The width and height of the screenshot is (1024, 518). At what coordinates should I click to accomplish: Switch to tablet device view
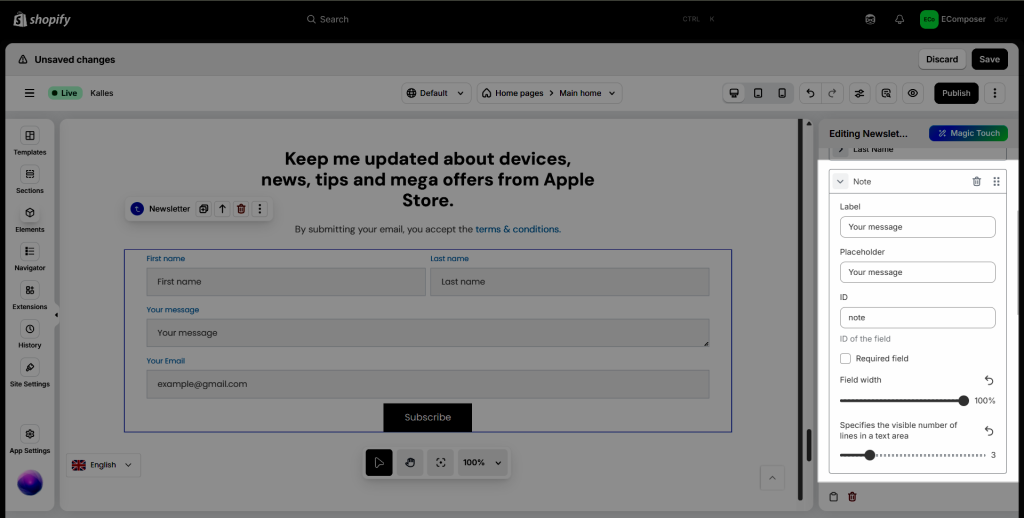[x=758, y=93]
